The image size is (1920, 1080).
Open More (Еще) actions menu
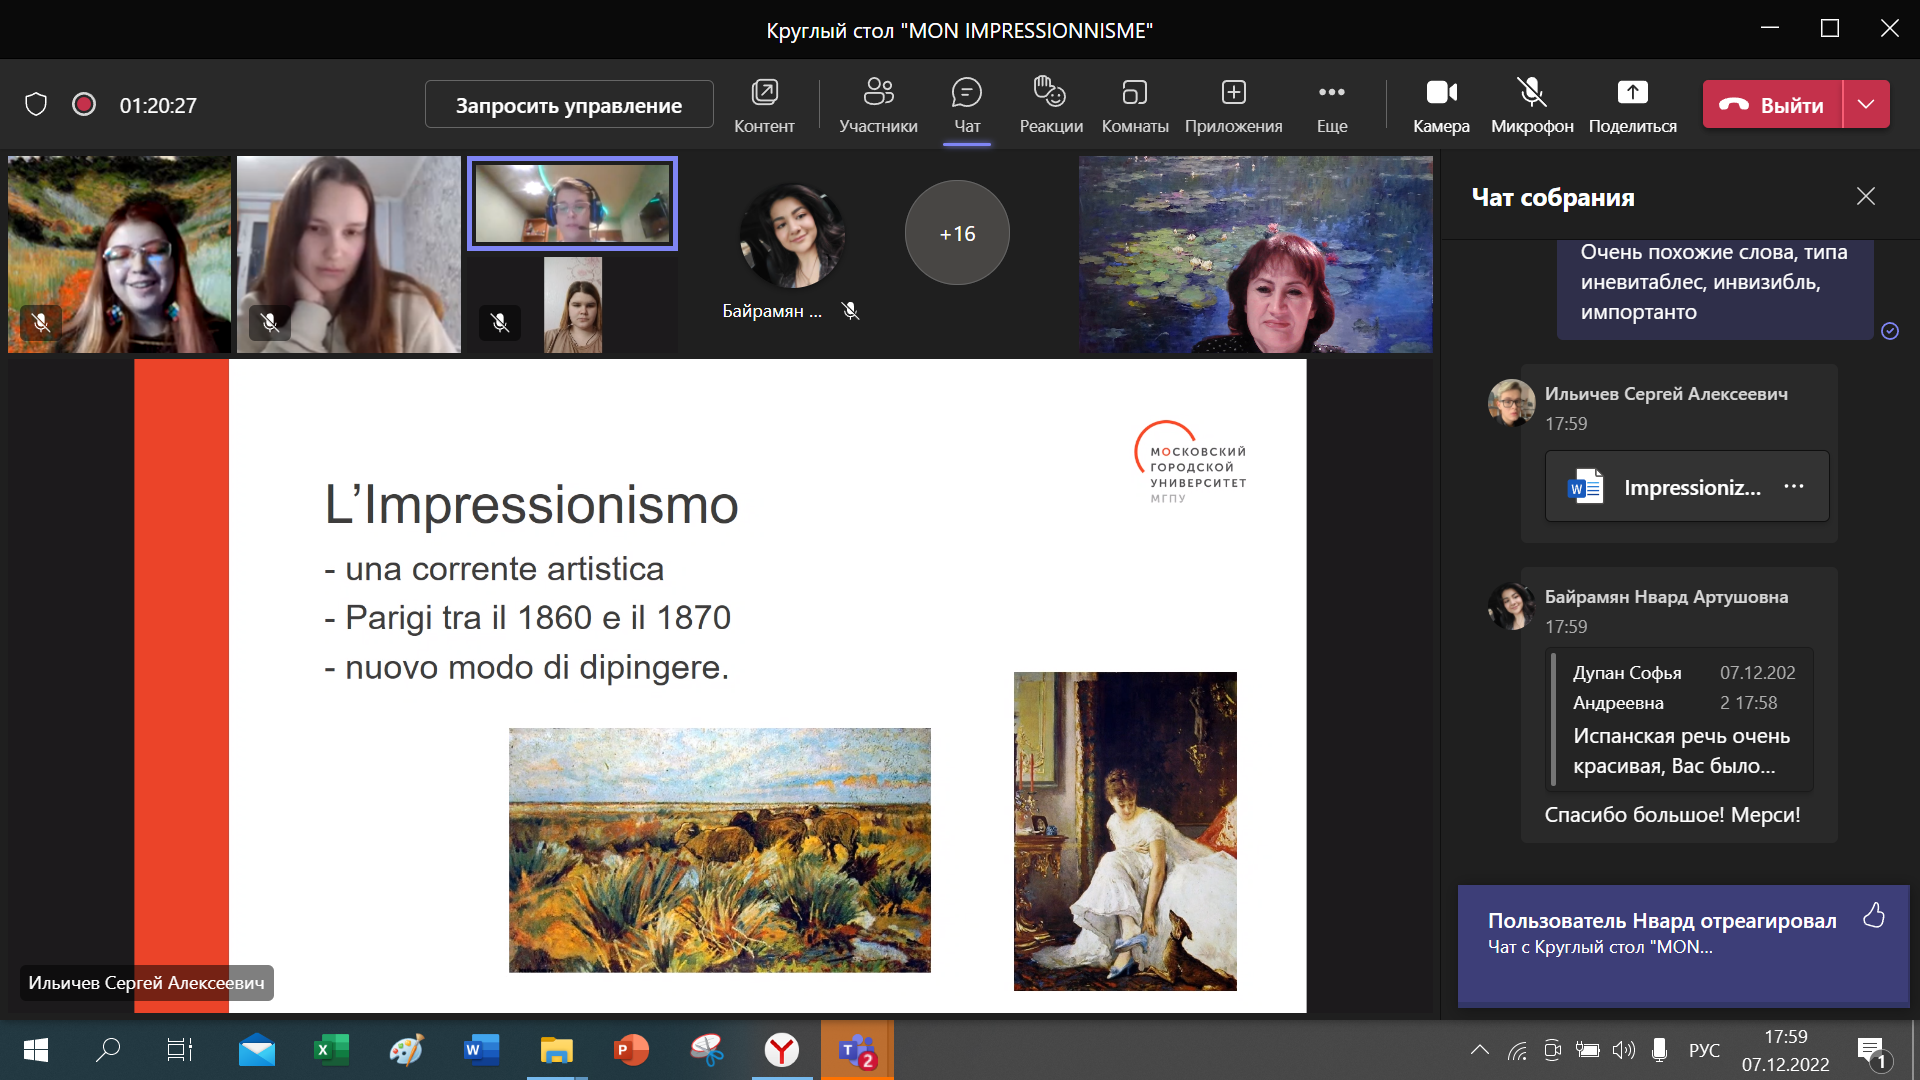tap(1331, 104)
